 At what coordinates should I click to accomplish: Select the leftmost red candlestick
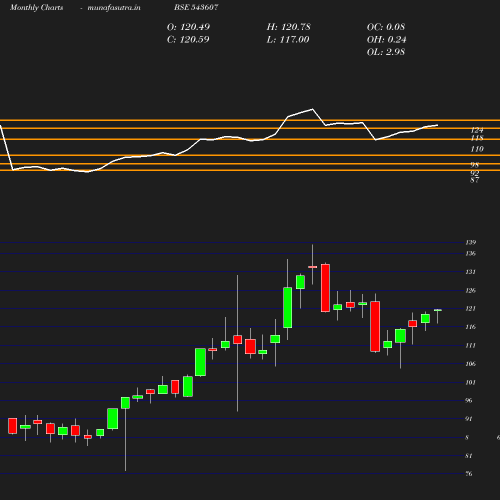click(x=13, y=426)
